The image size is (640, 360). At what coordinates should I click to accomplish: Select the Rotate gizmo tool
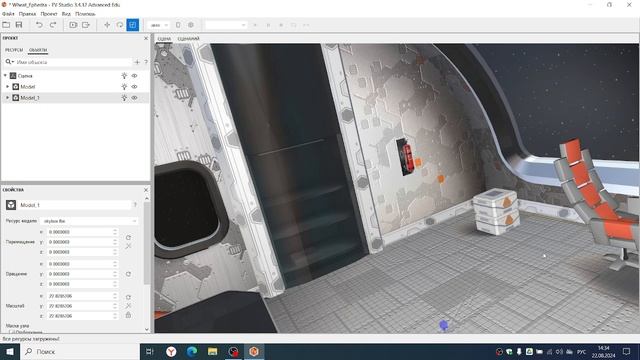pos(120,25)
